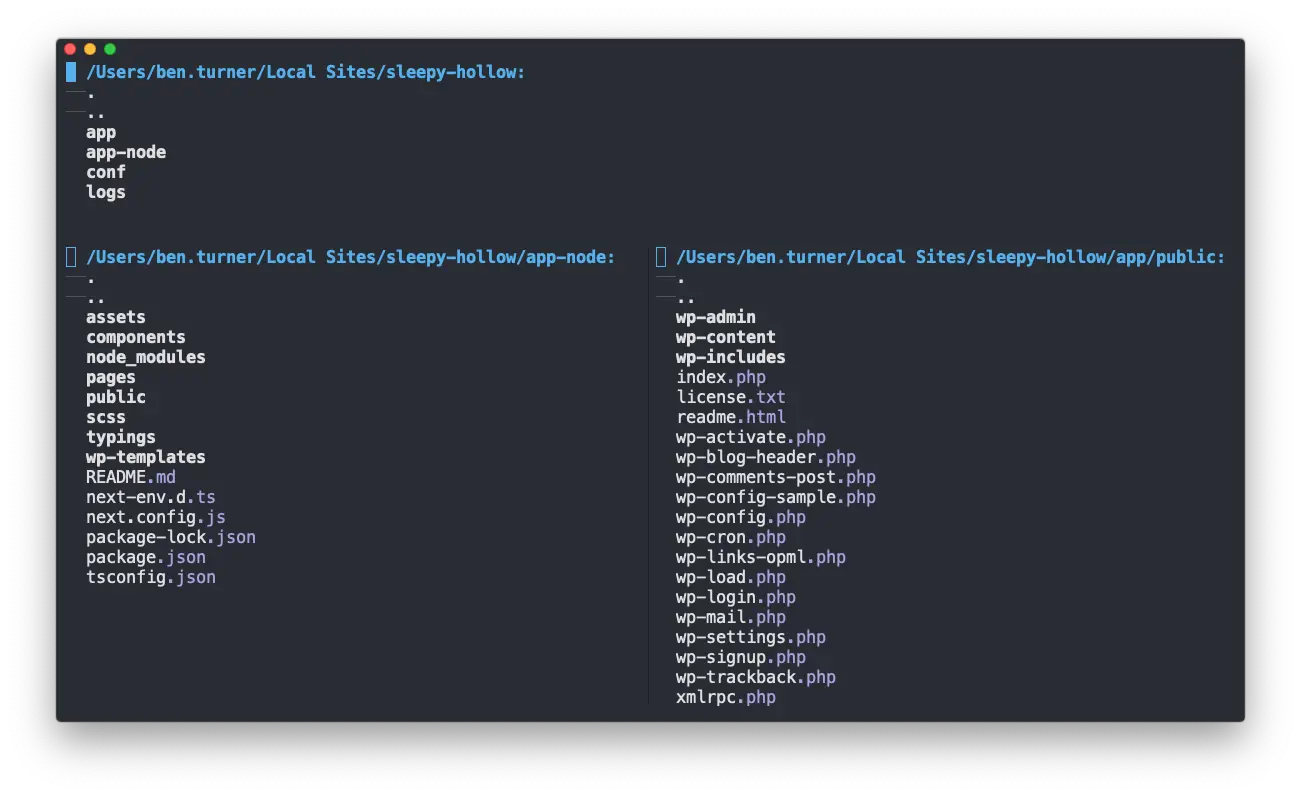The width and height of the screenshot is (1301, 796).
Task: Open the app-node directory in top pane
Action: [x=126, y=152]
